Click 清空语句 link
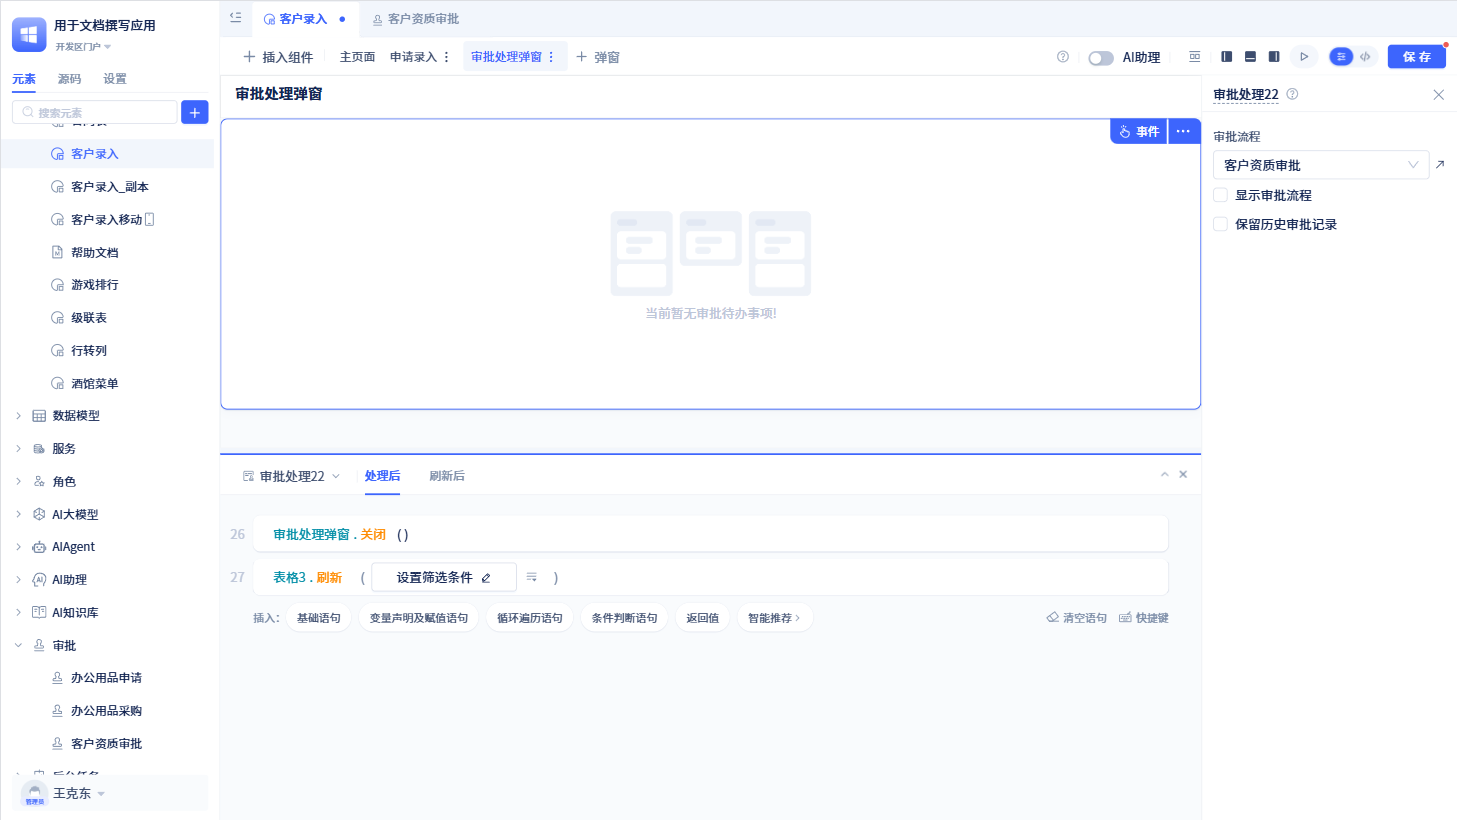The height and width of the screenshot is (820, 1457). point(1077,618)
